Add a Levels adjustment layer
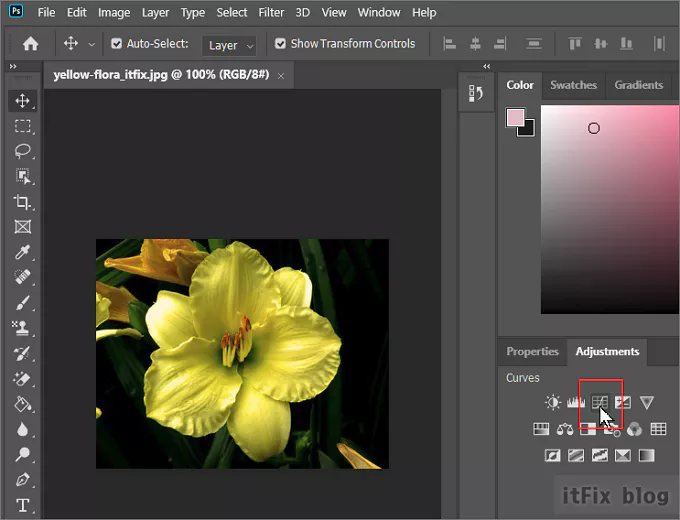This screenshot has width=680, height=520. (x=576, y=403)
